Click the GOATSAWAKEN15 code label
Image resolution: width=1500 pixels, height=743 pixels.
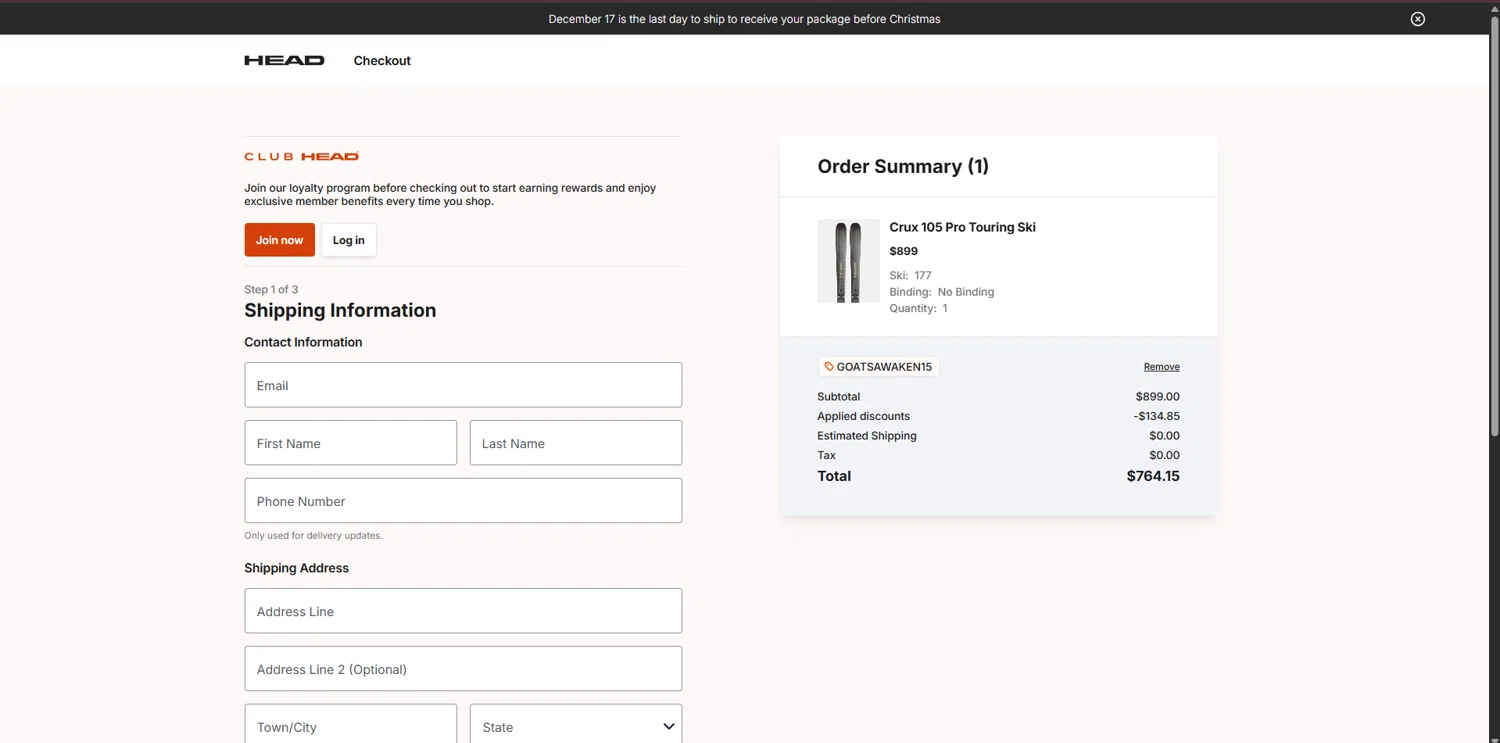tap(884, 367)
